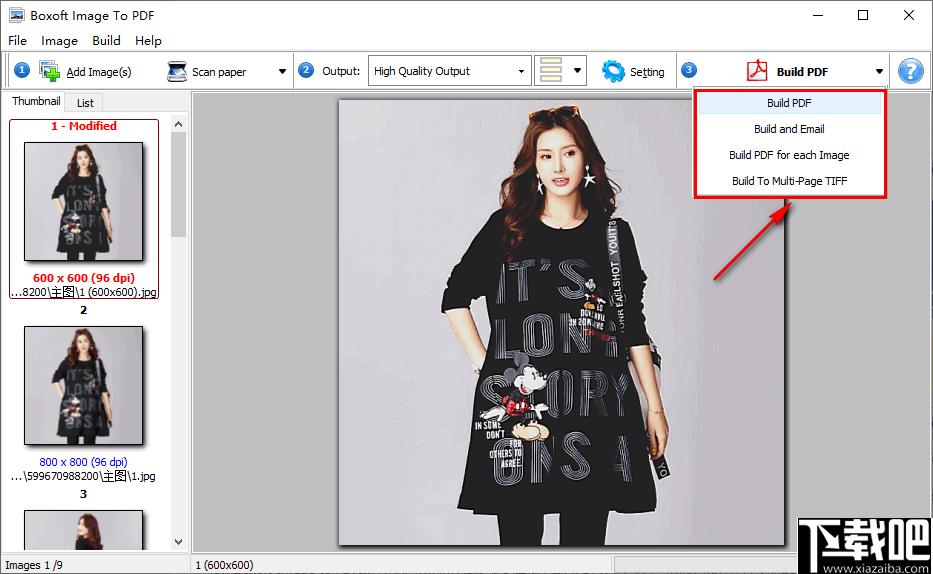Select the 800 x 800 thumbnail image

tap(83, 385)
